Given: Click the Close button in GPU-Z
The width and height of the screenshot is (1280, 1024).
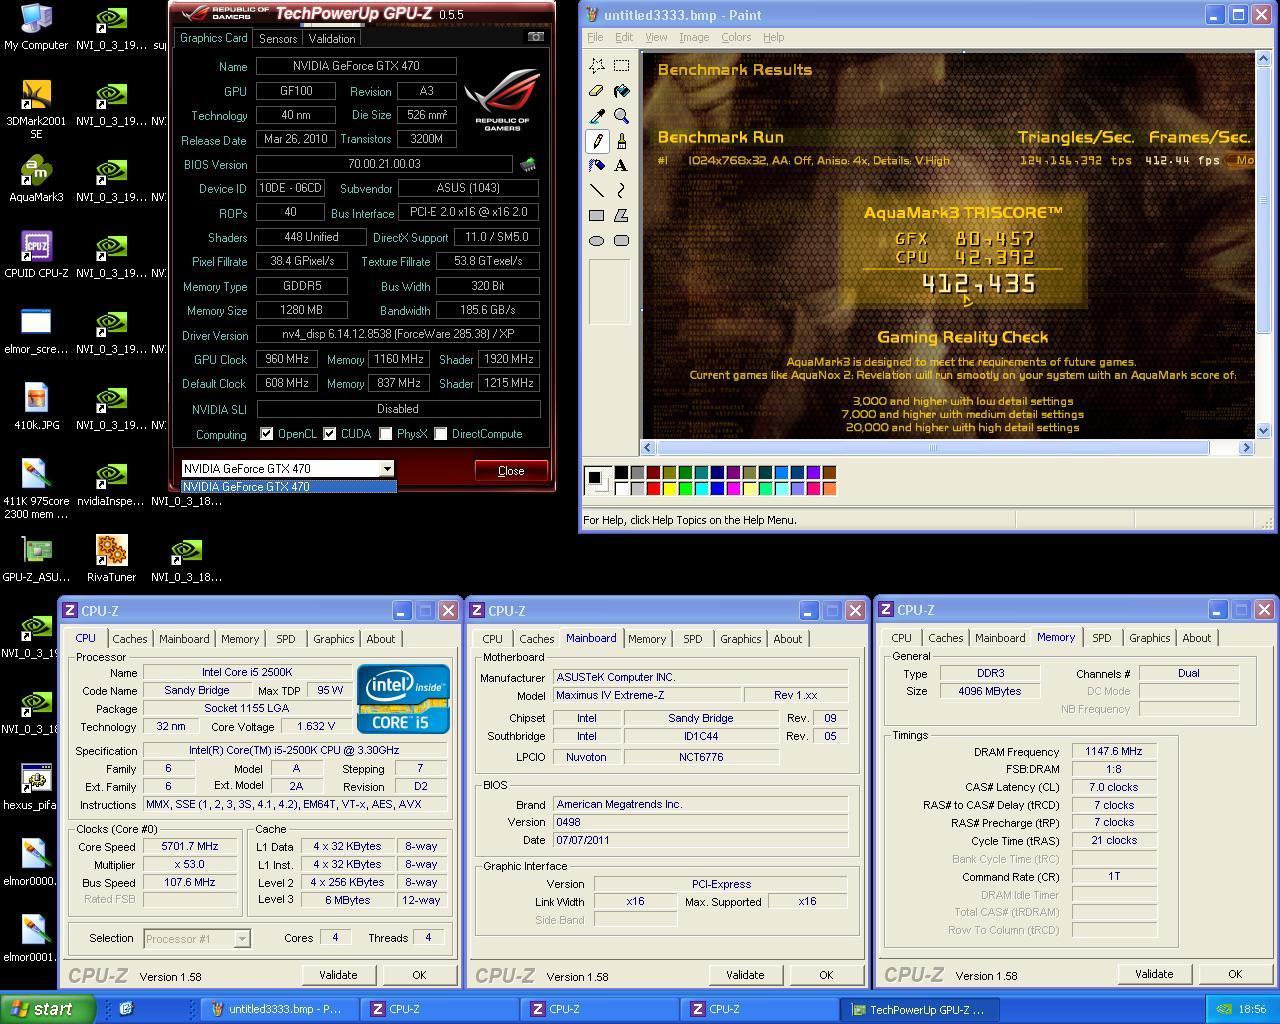Looking at the screenshot, I should 510,471.
